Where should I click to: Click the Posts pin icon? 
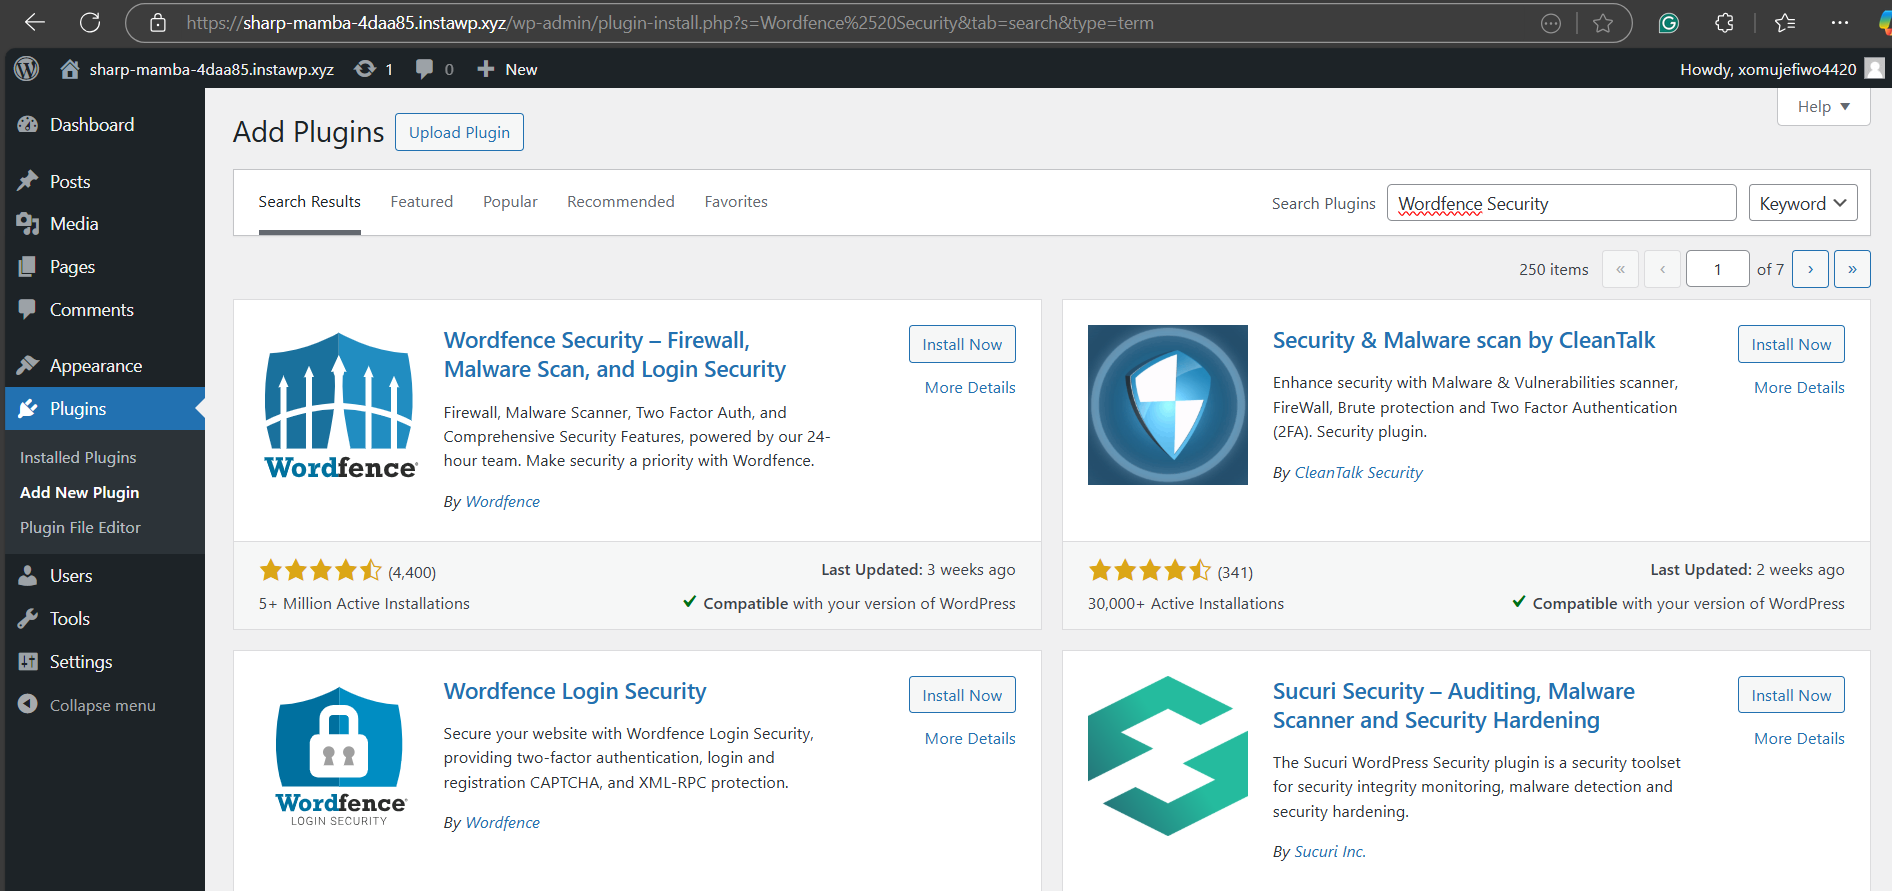tap(28, 181)
